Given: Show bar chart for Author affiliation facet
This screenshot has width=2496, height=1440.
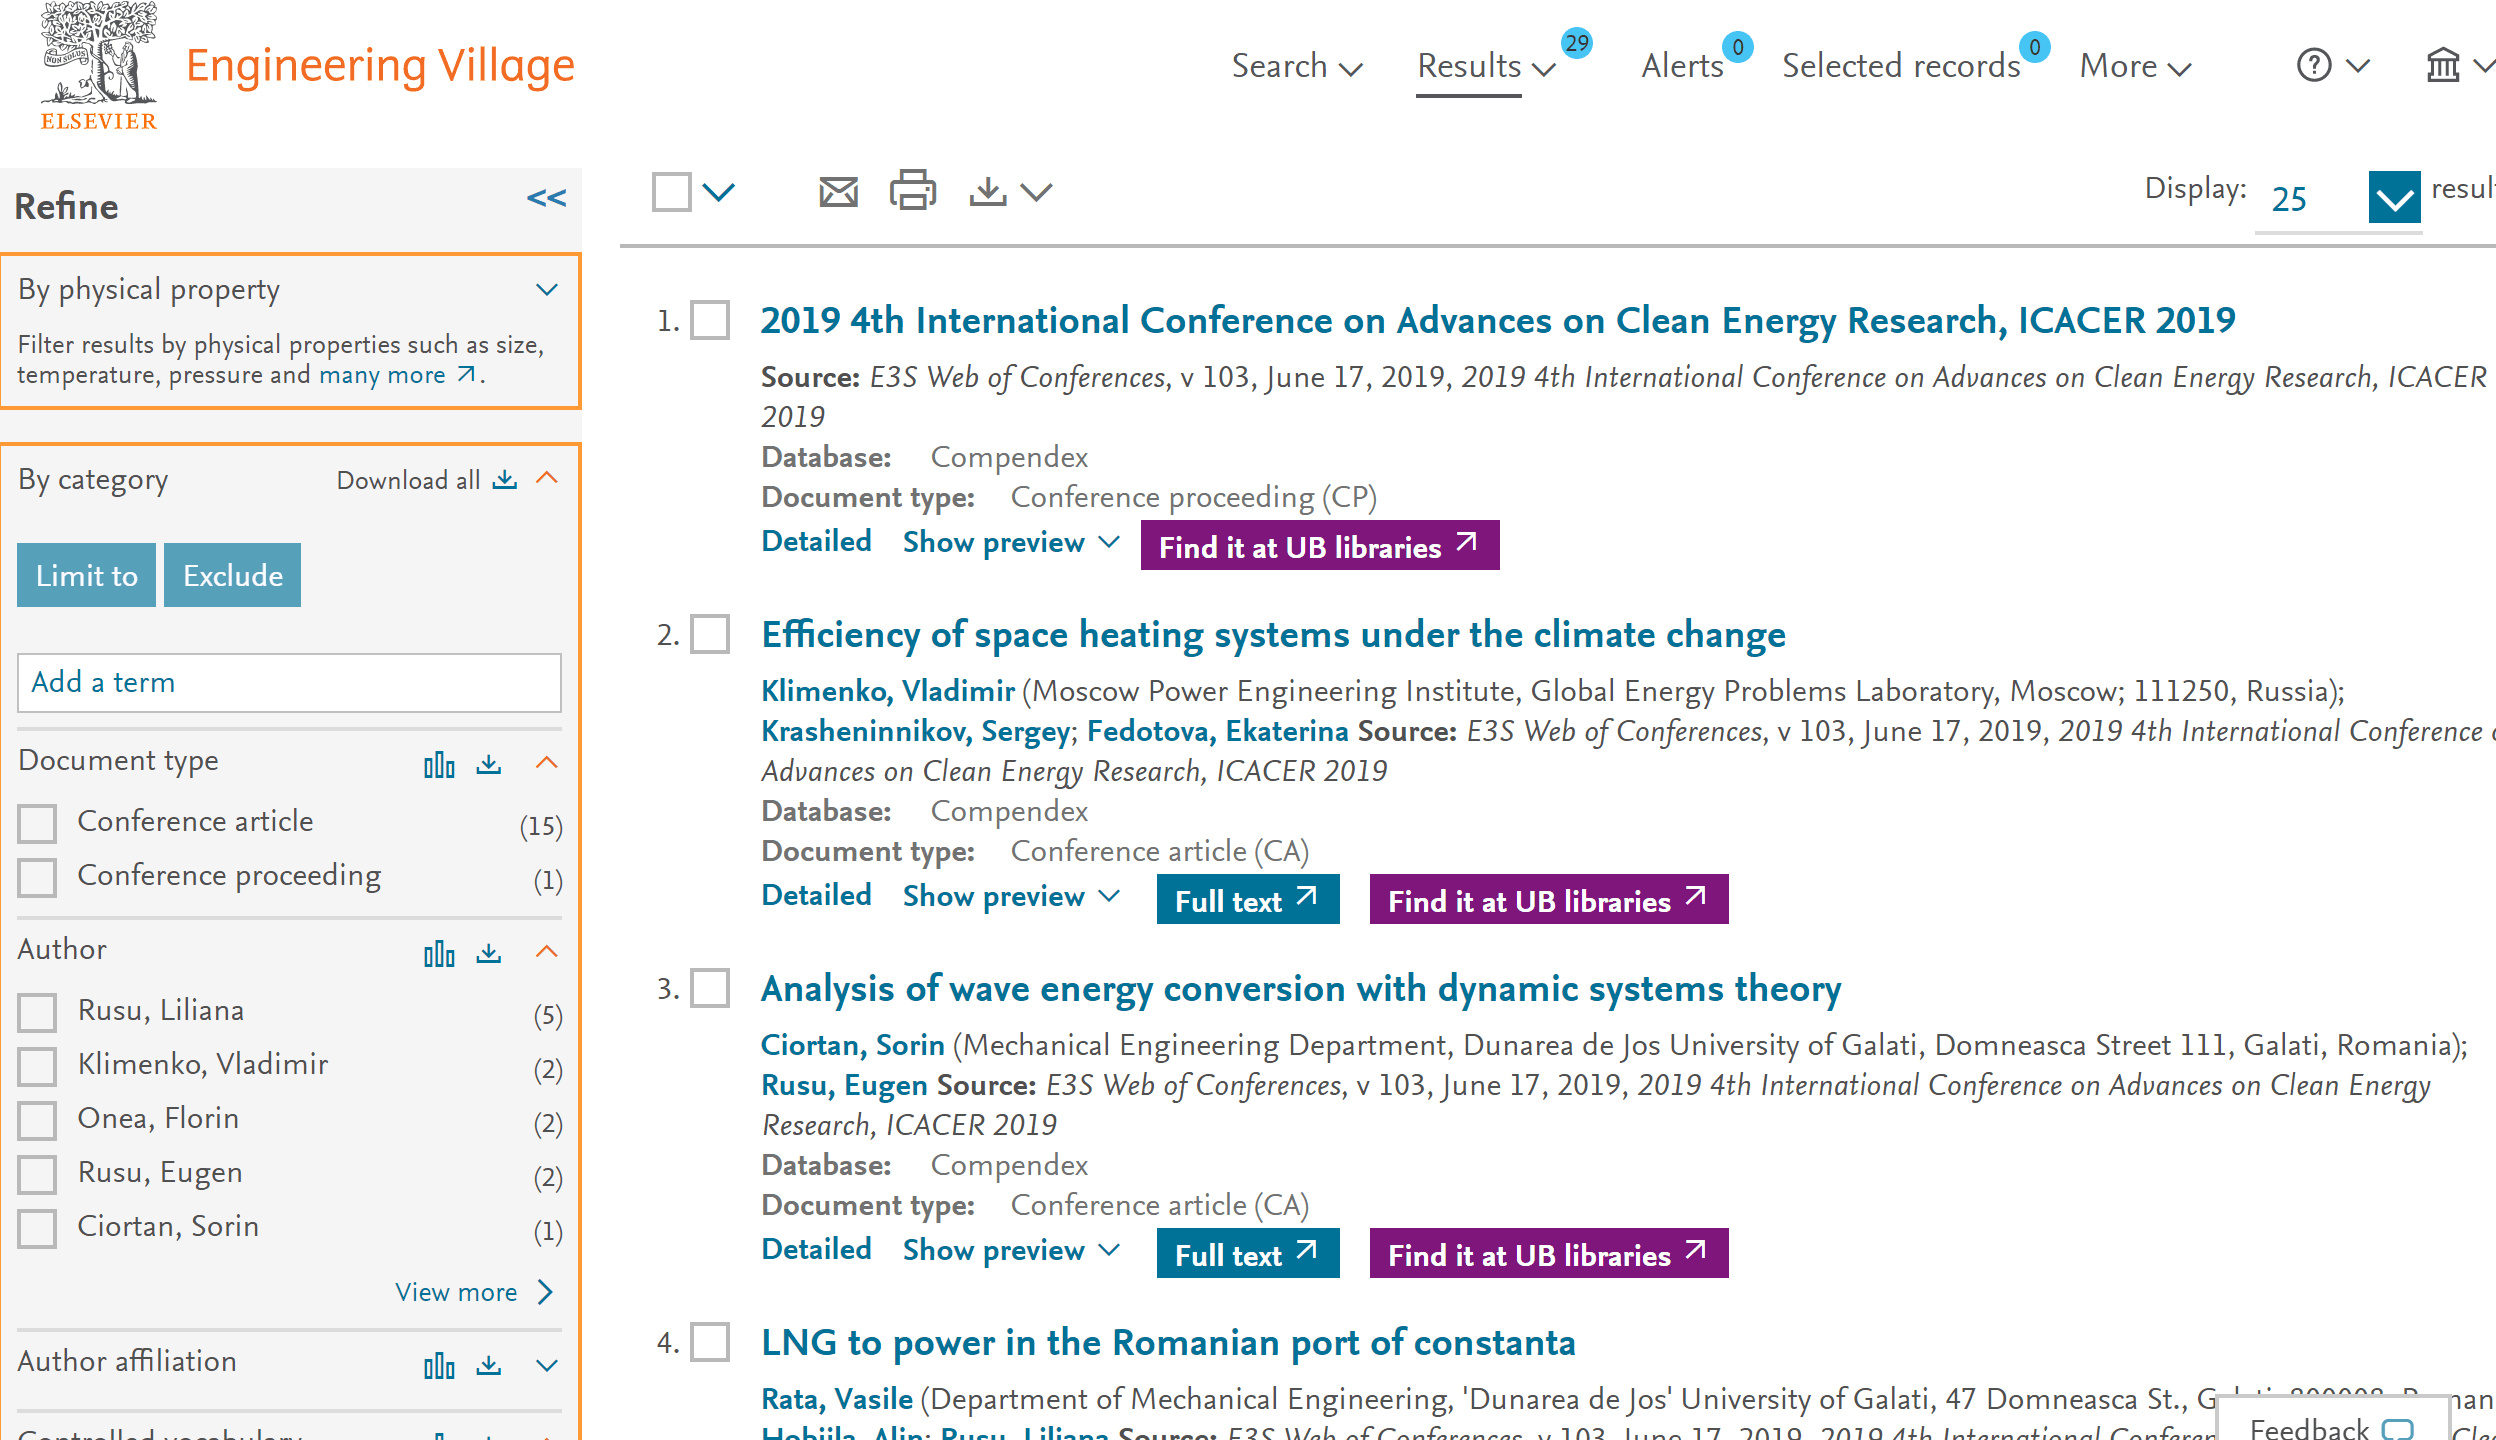Looking at the screenshot, I should click(x=439, y=1366).
